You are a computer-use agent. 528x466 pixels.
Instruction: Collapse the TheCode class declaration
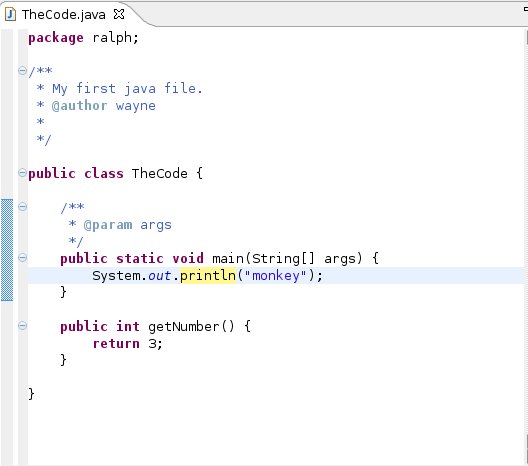tap(22, 173)
